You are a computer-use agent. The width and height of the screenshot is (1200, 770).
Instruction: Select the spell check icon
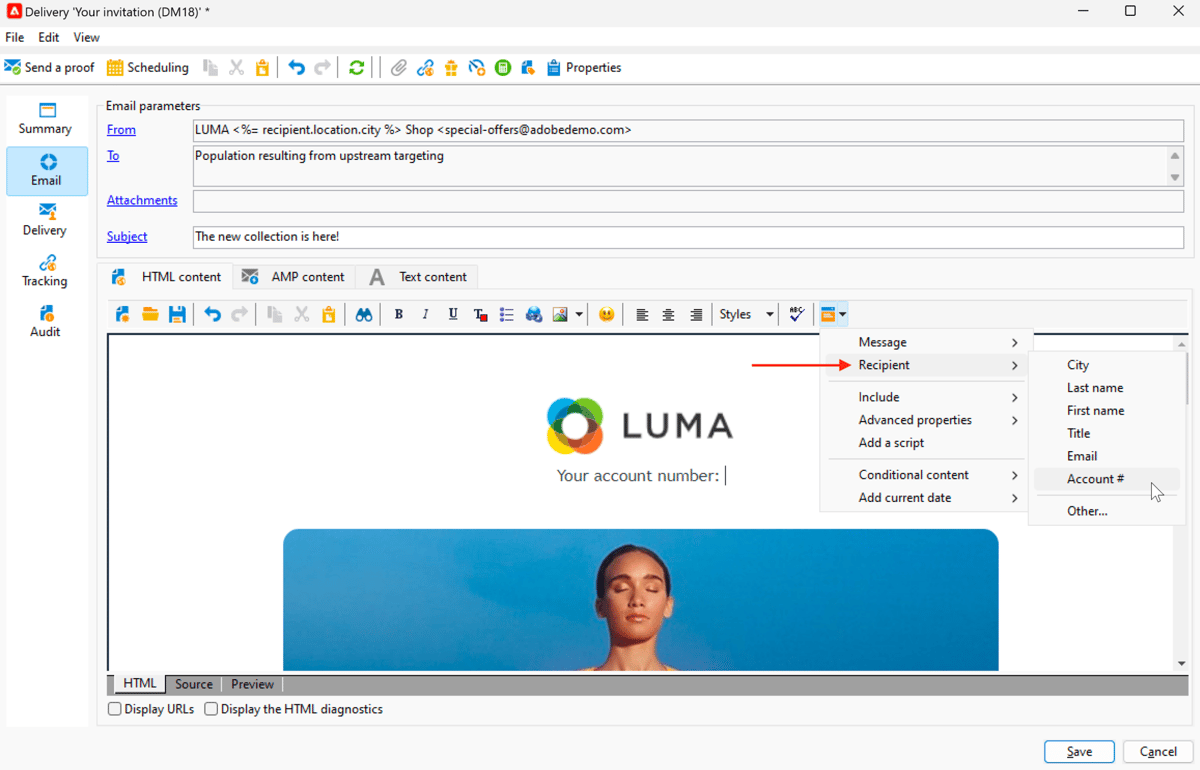pyautogui.click(x=796, y=314)
